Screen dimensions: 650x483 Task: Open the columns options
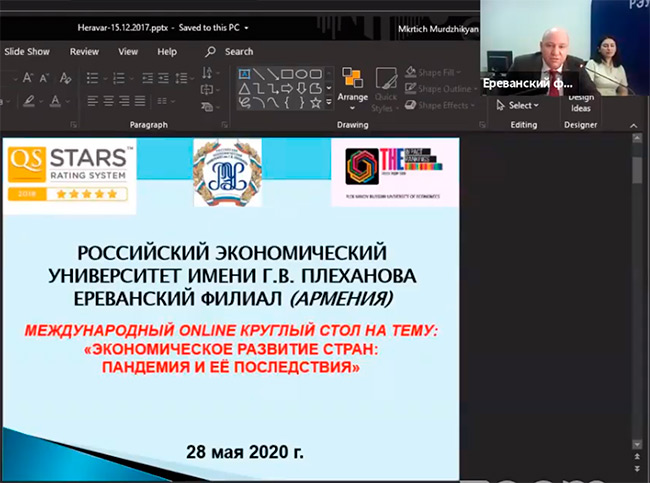pos(166,101)
